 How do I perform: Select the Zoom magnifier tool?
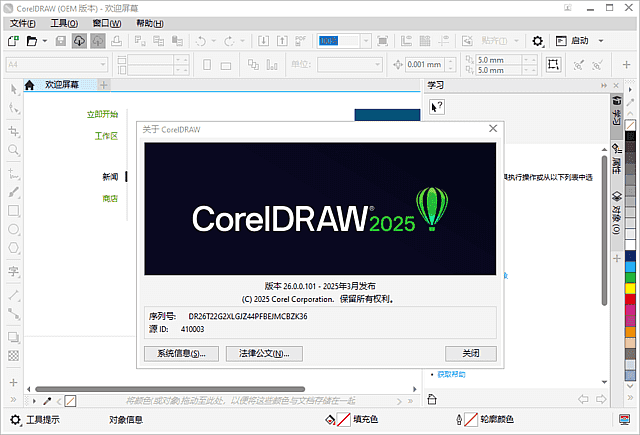point(14,151)
